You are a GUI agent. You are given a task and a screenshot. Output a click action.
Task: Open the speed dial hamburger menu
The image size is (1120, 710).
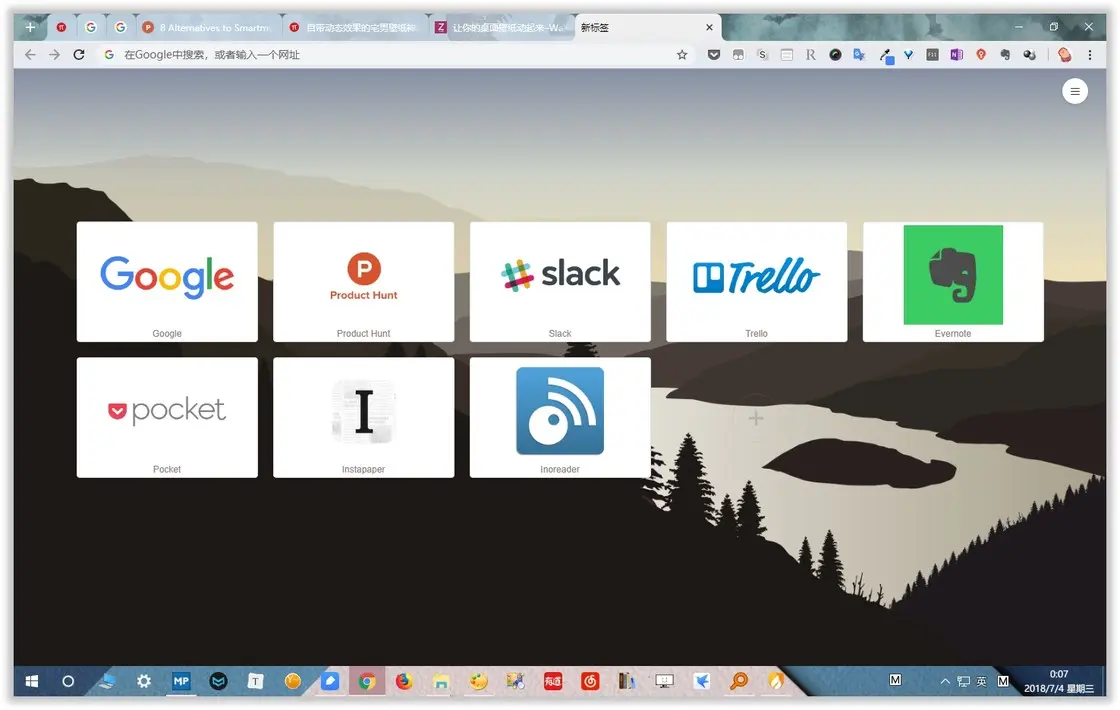click(x=1074, y=91)
